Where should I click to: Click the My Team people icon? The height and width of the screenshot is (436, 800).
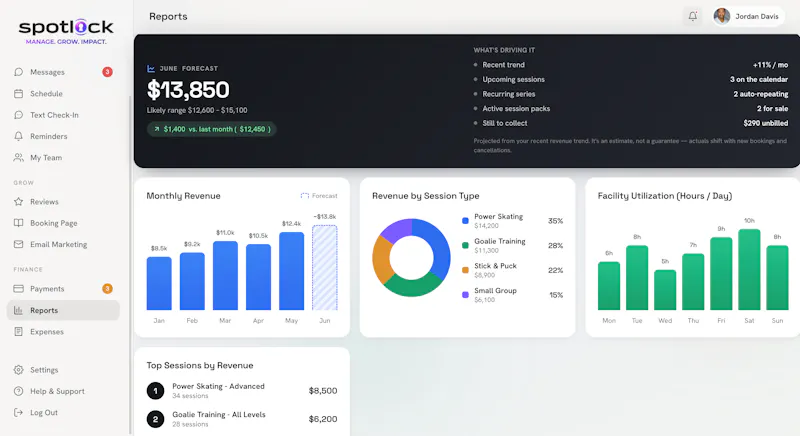click(18, 158)
